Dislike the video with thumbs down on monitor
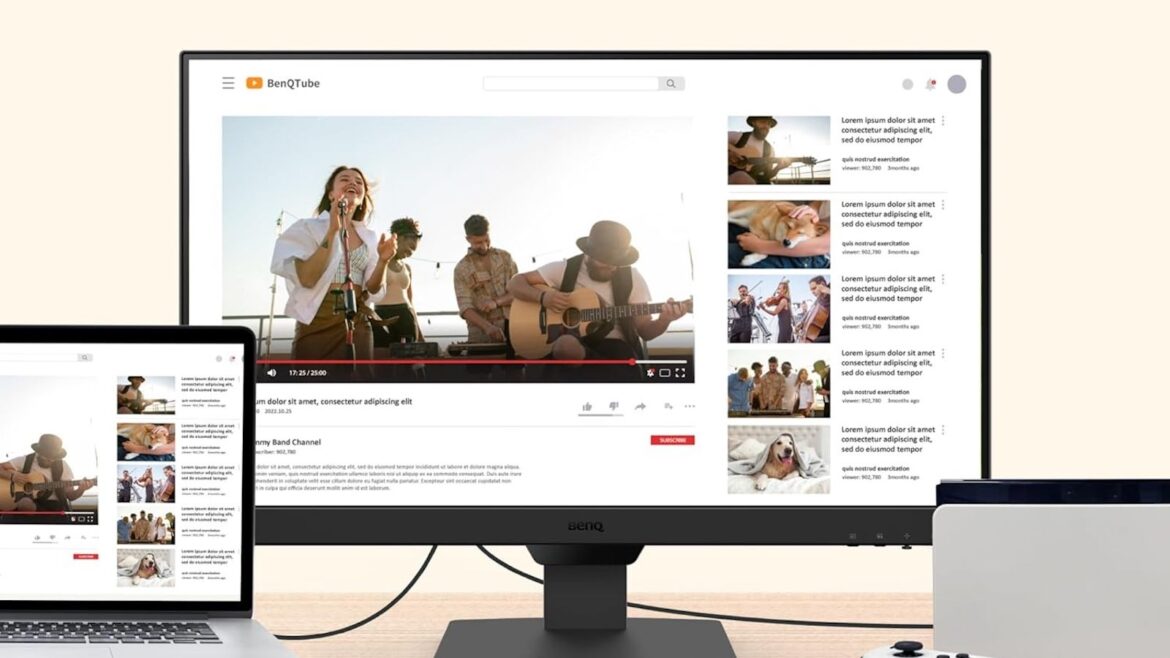Viewport: 1170px width, 658px height. tap(613, 407)
